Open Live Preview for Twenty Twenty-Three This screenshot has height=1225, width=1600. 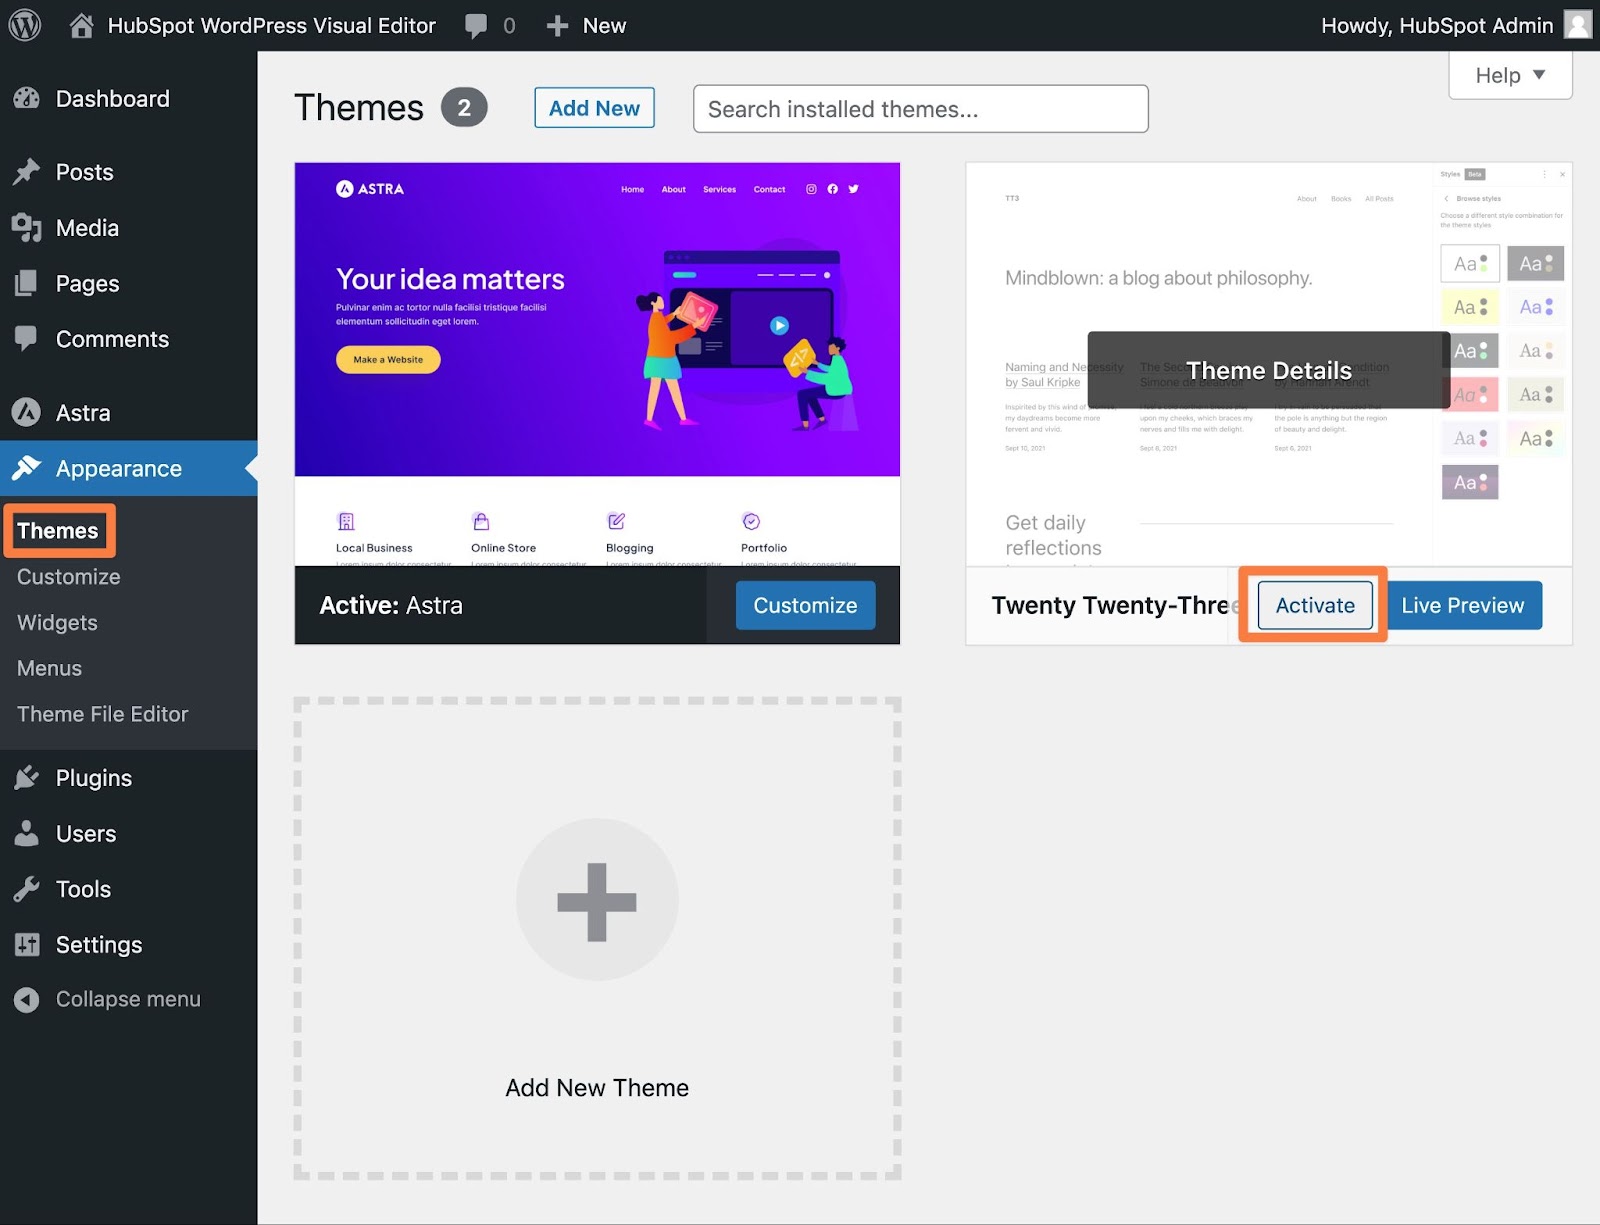click(1462, 605)
